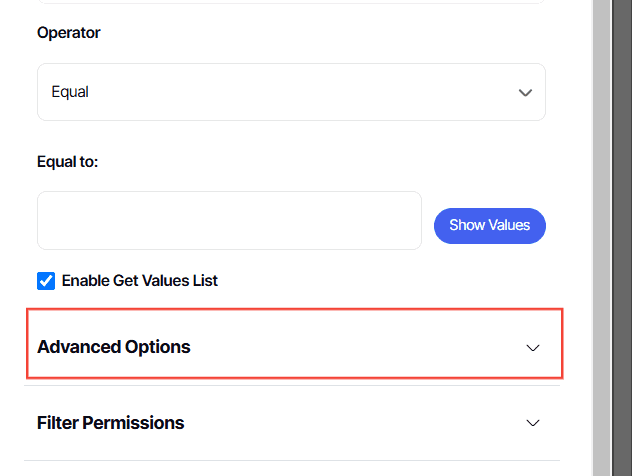Click the 'Show Values' text on the blue pill button
This screenshot has height=476, width=632.
pos(489,225)
